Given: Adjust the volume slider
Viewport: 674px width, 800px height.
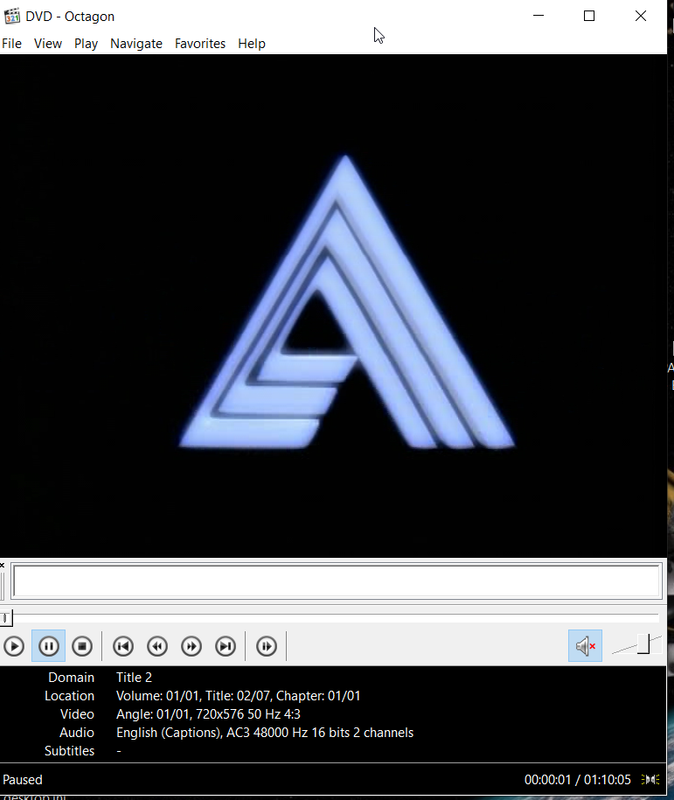Looking at the screenshot, I should tap(644, 644).
